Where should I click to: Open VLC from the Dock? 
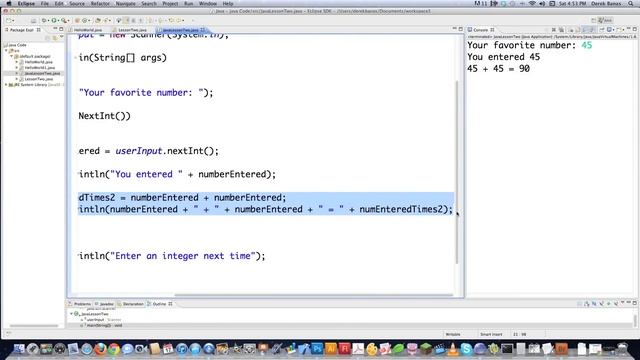tap(453, 349)
